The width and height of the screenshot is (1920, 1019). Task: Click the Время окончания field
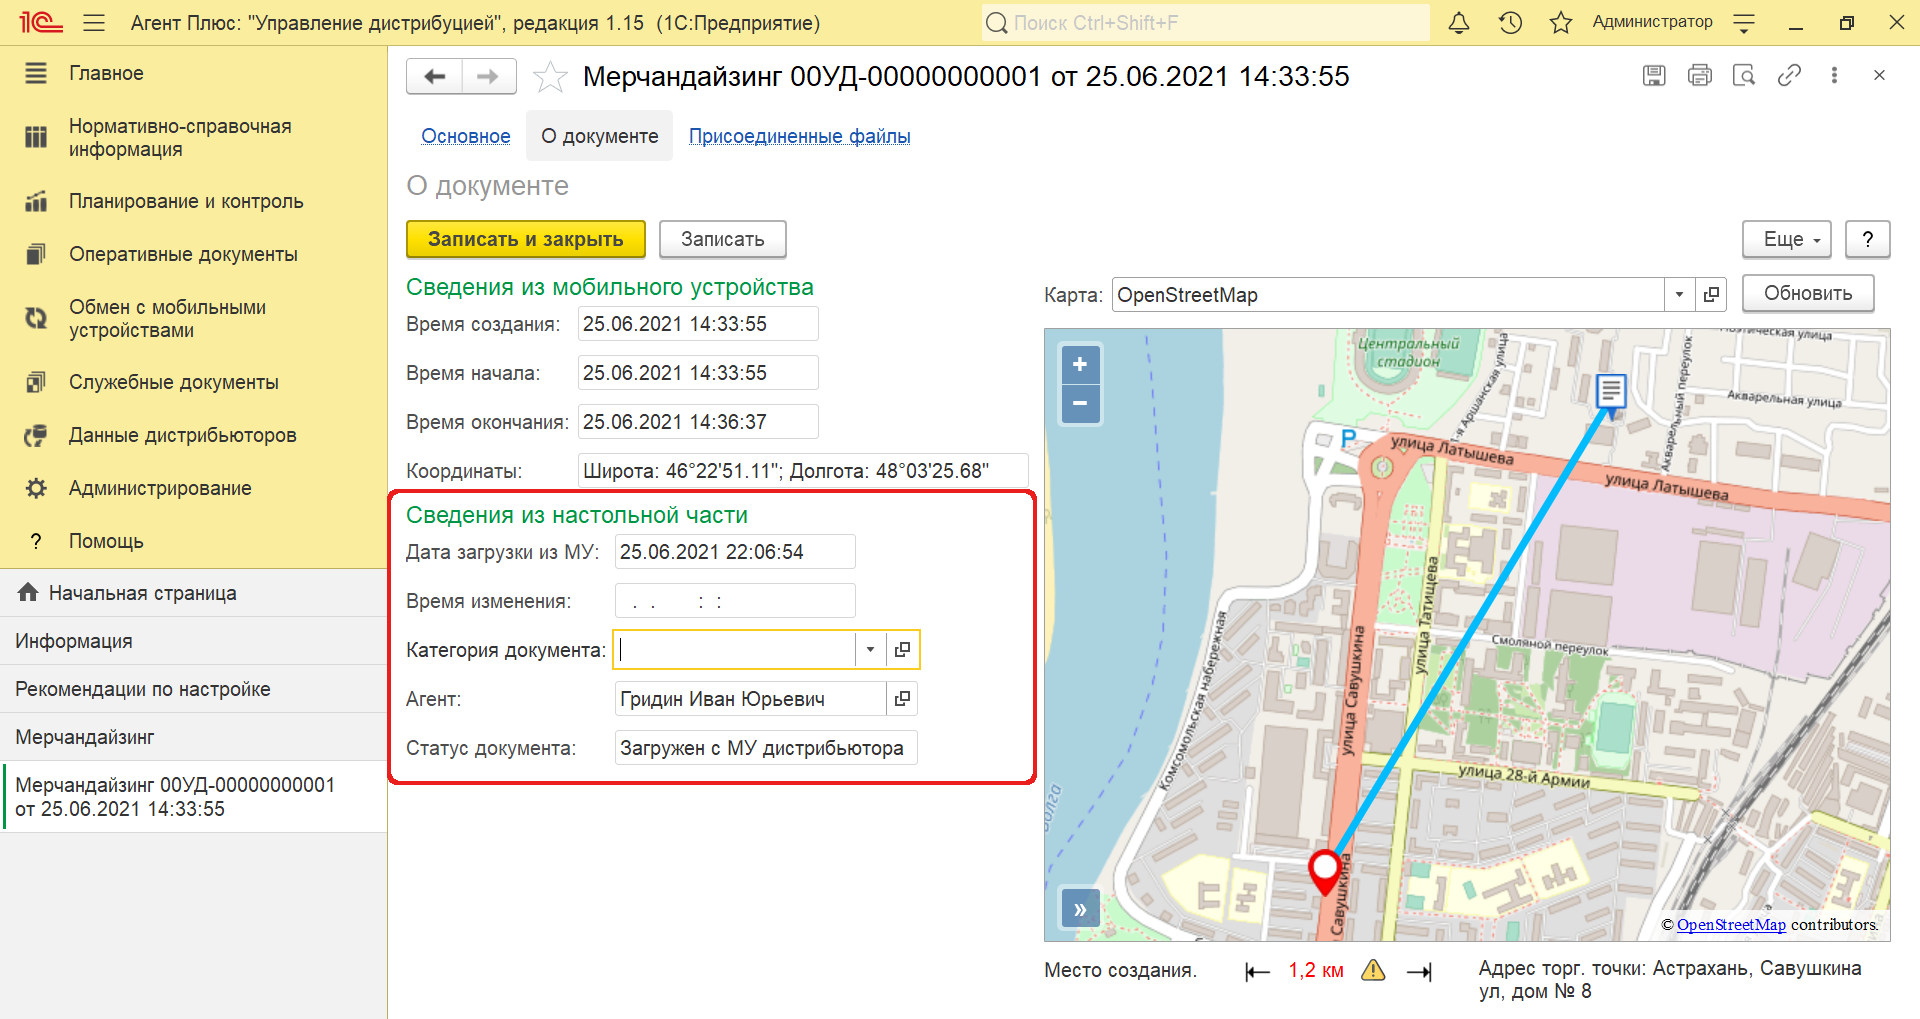(x=698, y=422)
